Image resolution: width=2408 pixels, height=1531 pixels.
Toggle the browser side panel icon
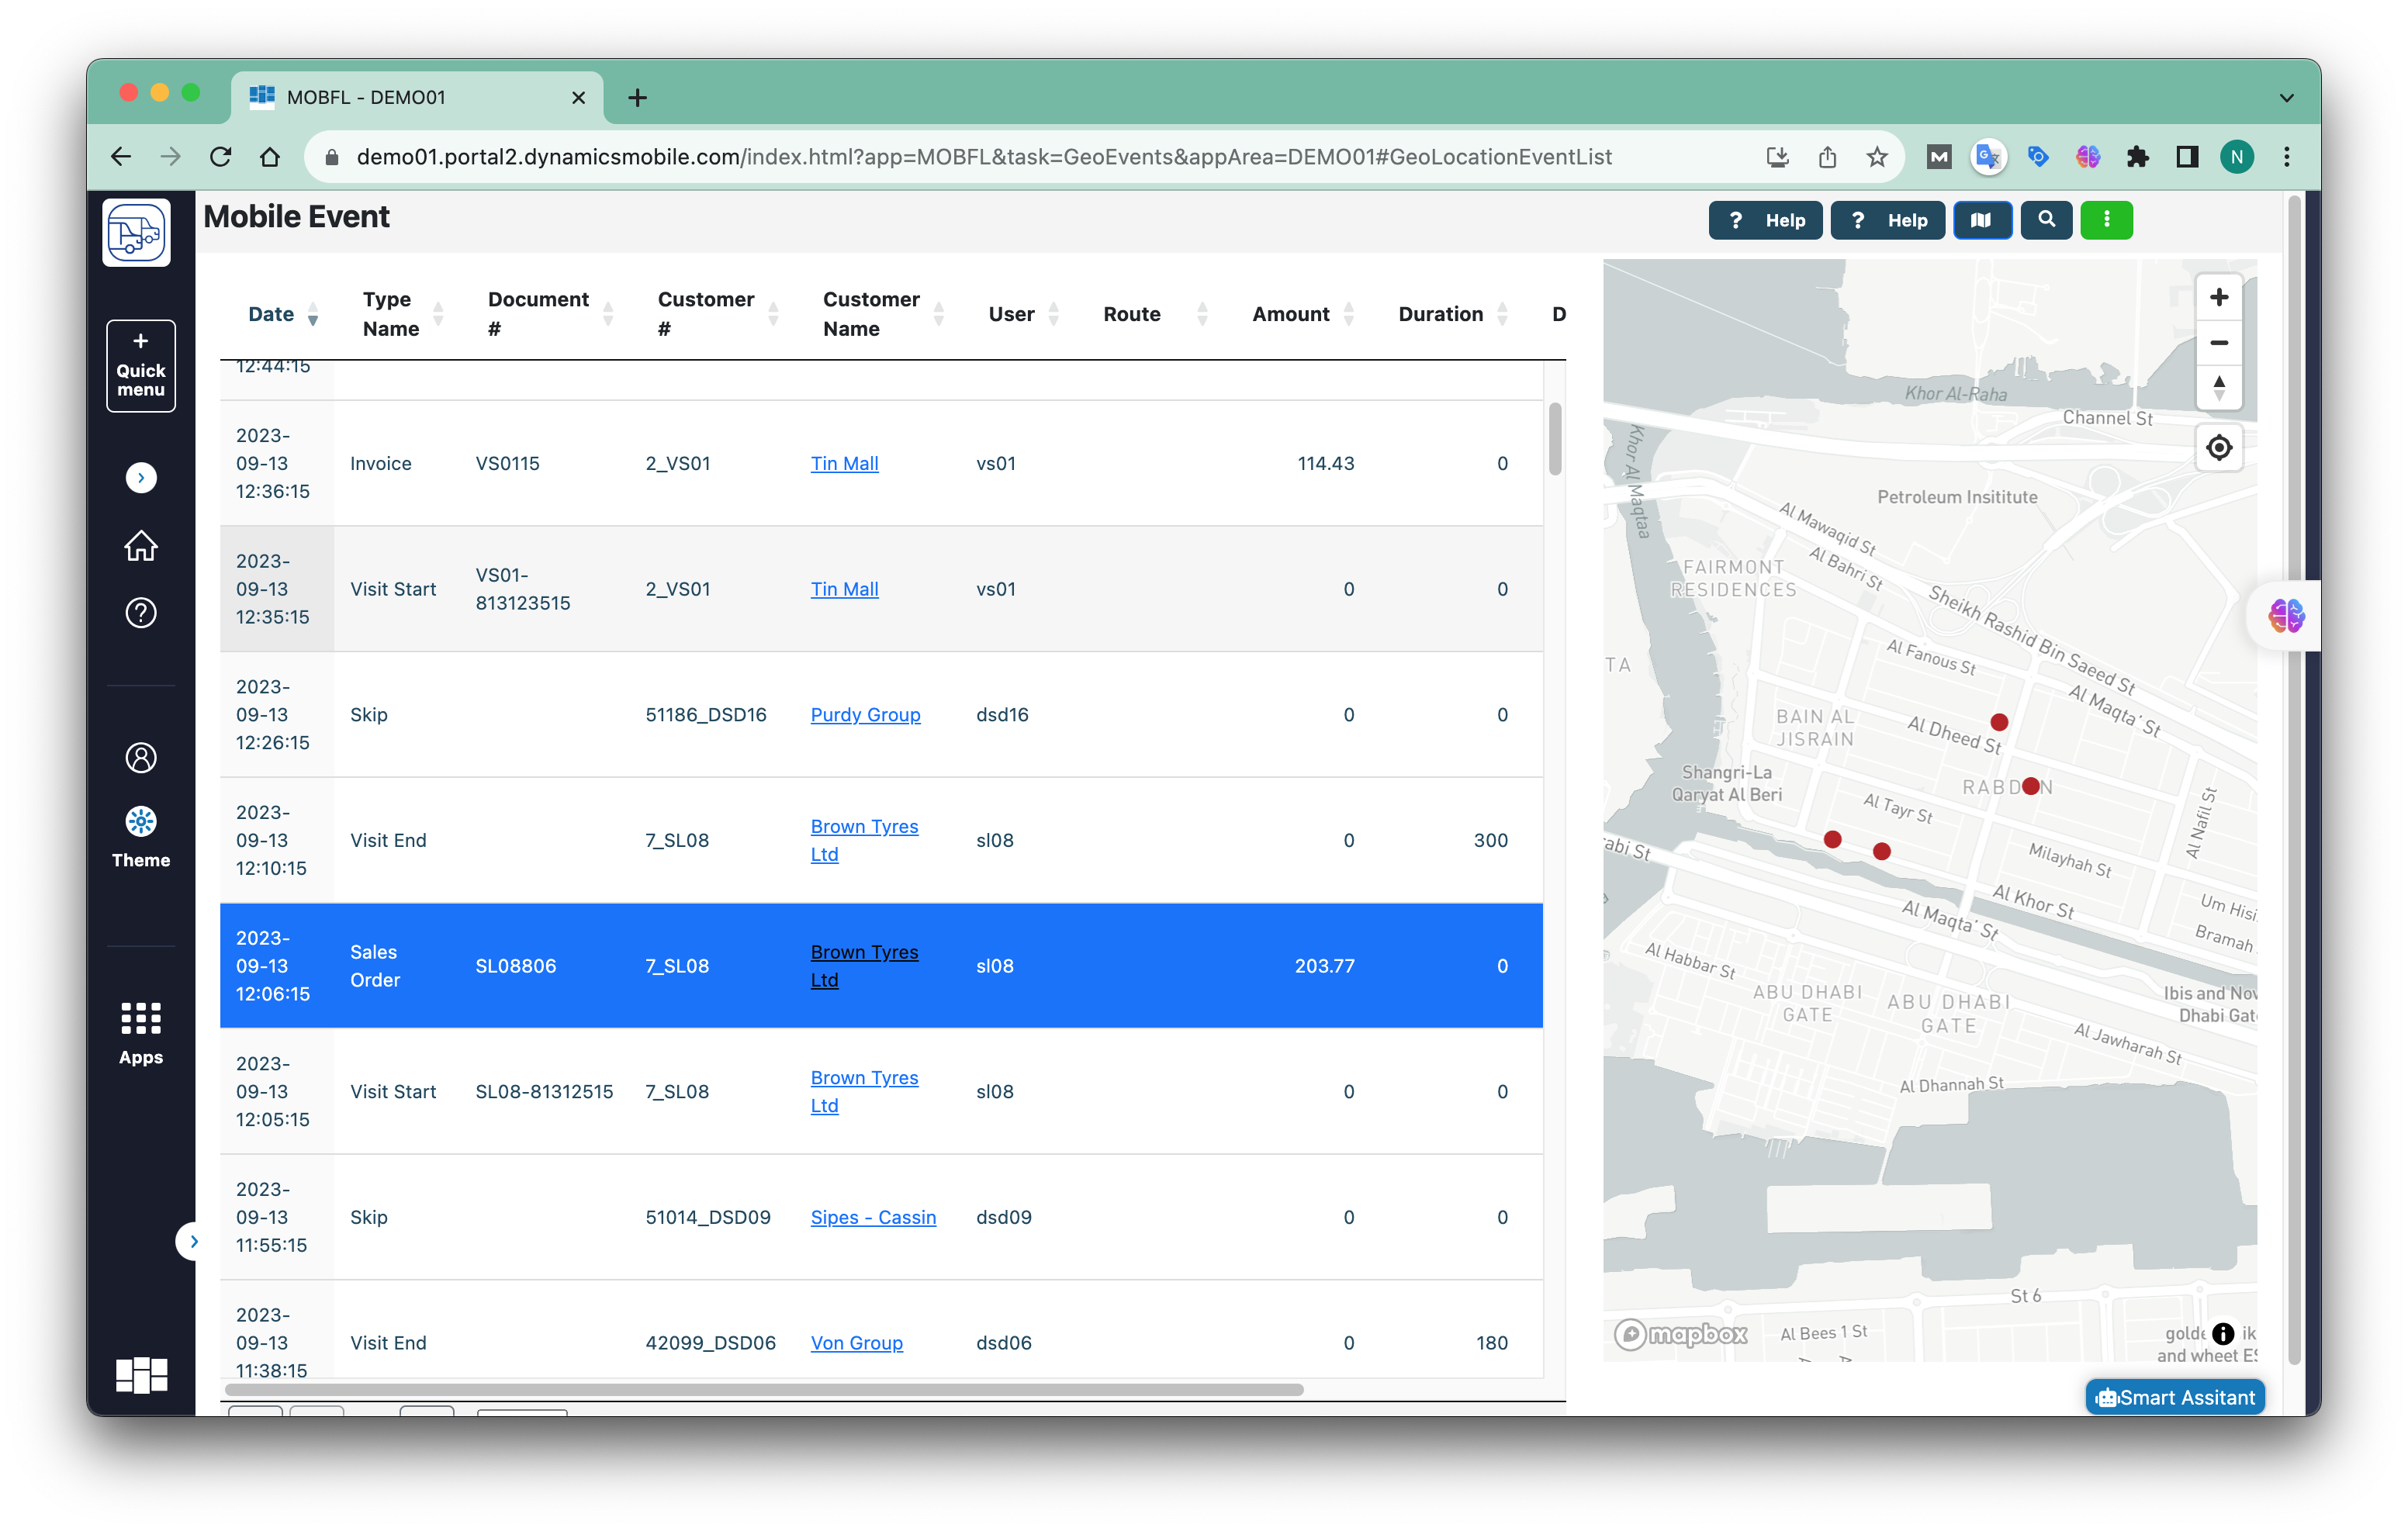[x=2187, y=157]
